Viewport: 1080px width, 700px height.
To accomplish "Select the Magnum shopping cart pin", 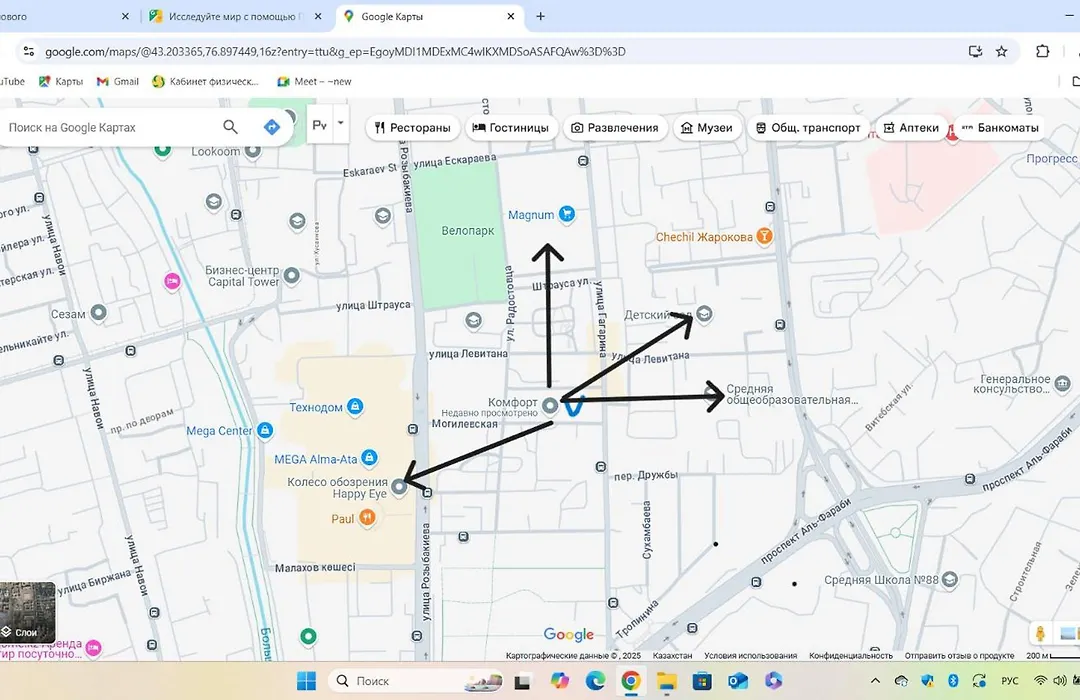I will (x=566, y=214).
